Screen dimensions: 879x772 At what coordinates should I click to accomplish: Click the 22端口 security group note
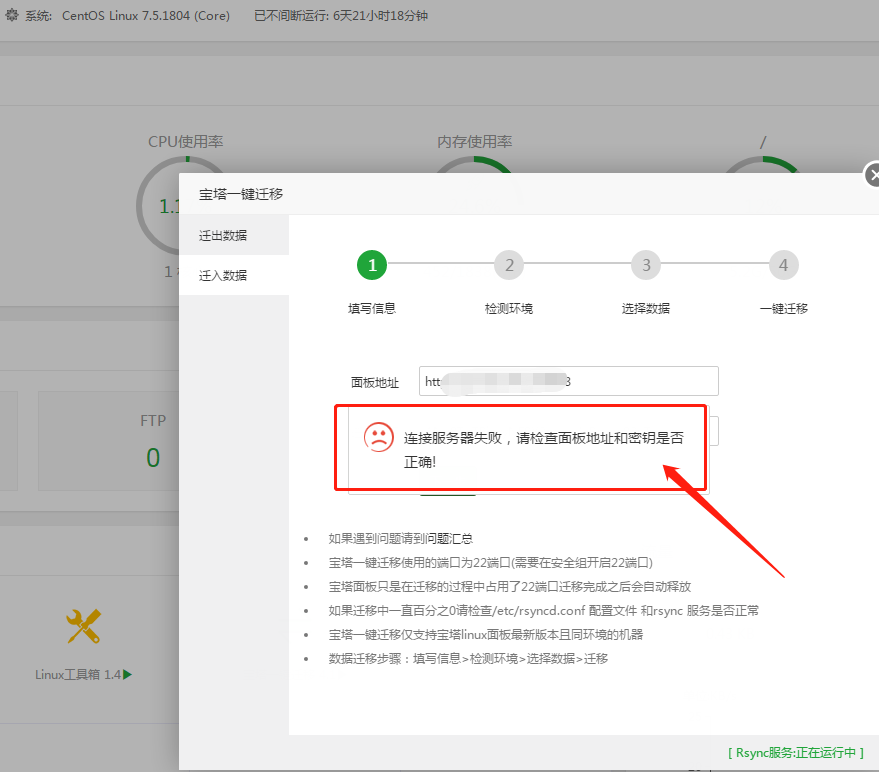coord(491,562)
